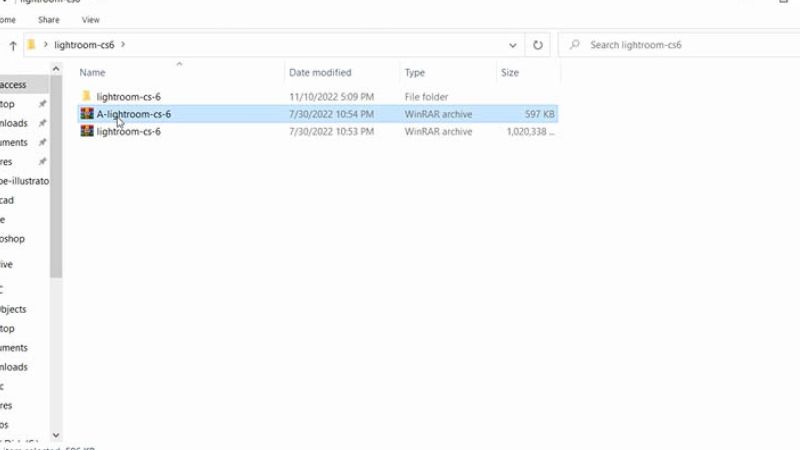Click the Up arrow navigation button
Screen dimensions: 800x450
13,45
